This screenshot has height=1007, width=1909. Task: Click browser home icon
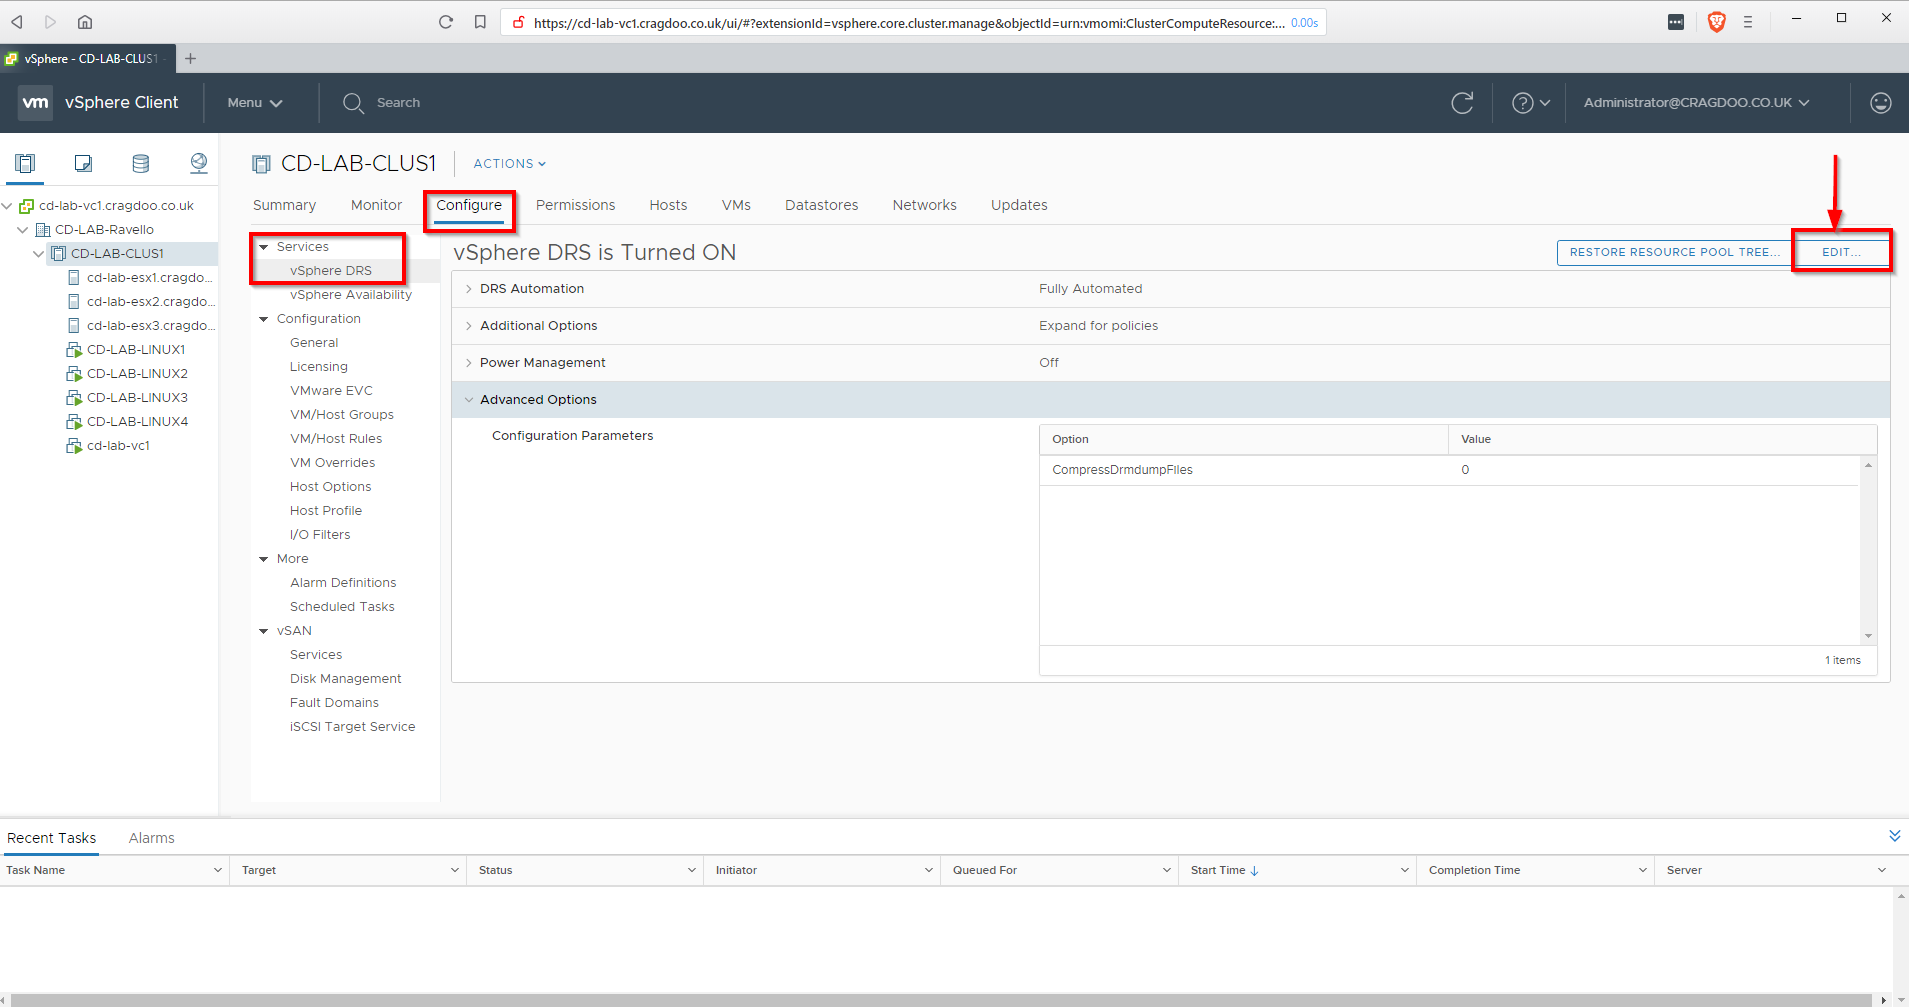[85, 22]
